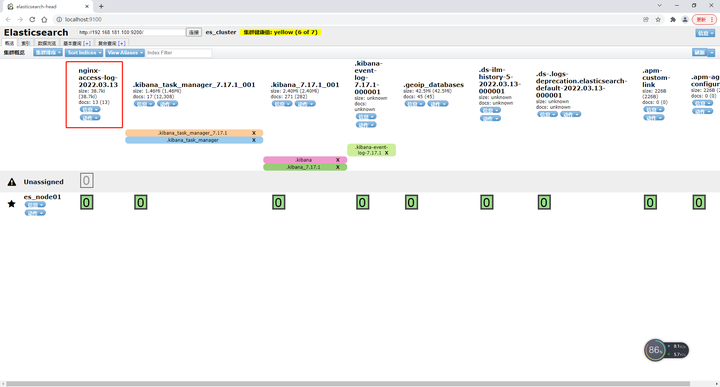Image resolution: width=720 pixels, height=387 pixels.
Task: Remove the .kibana-event-log-7.17.1 alias via its X
Action: click(387, 152)
